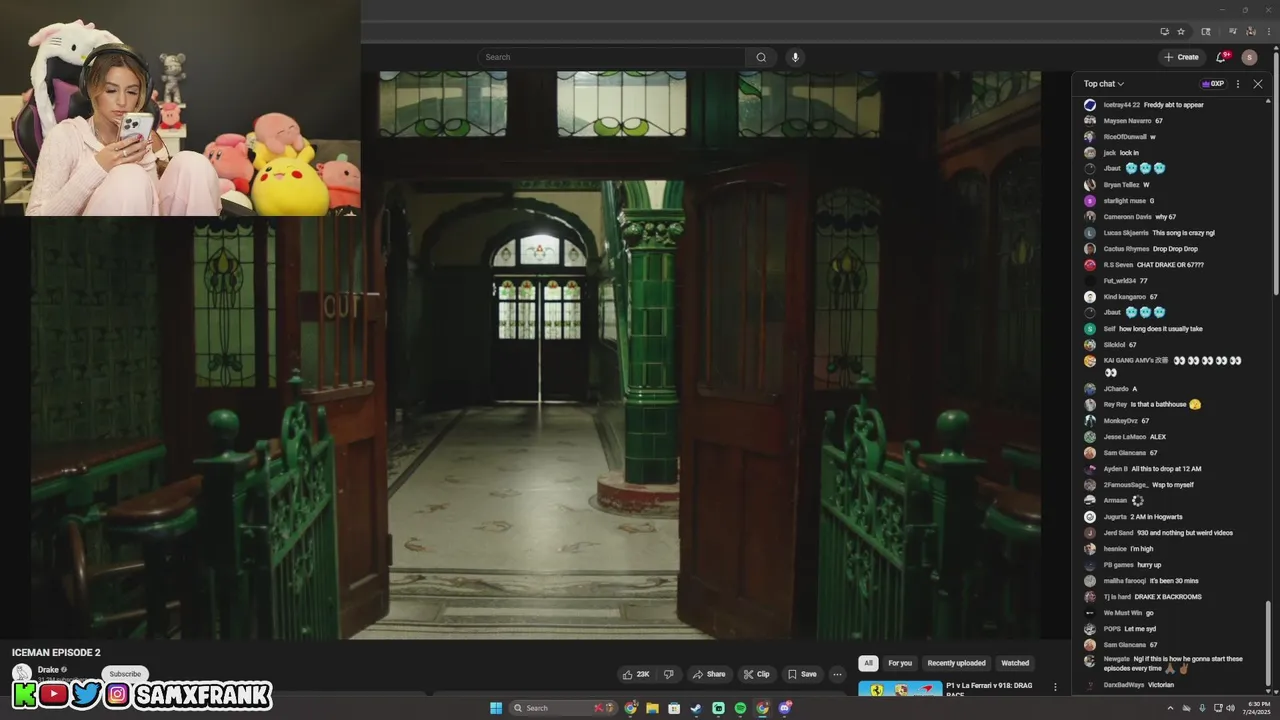Open P1 v La Ferrari drag race thumbnail
The height and width of the screenshot is (720, 1280).
tap(900, 688)
